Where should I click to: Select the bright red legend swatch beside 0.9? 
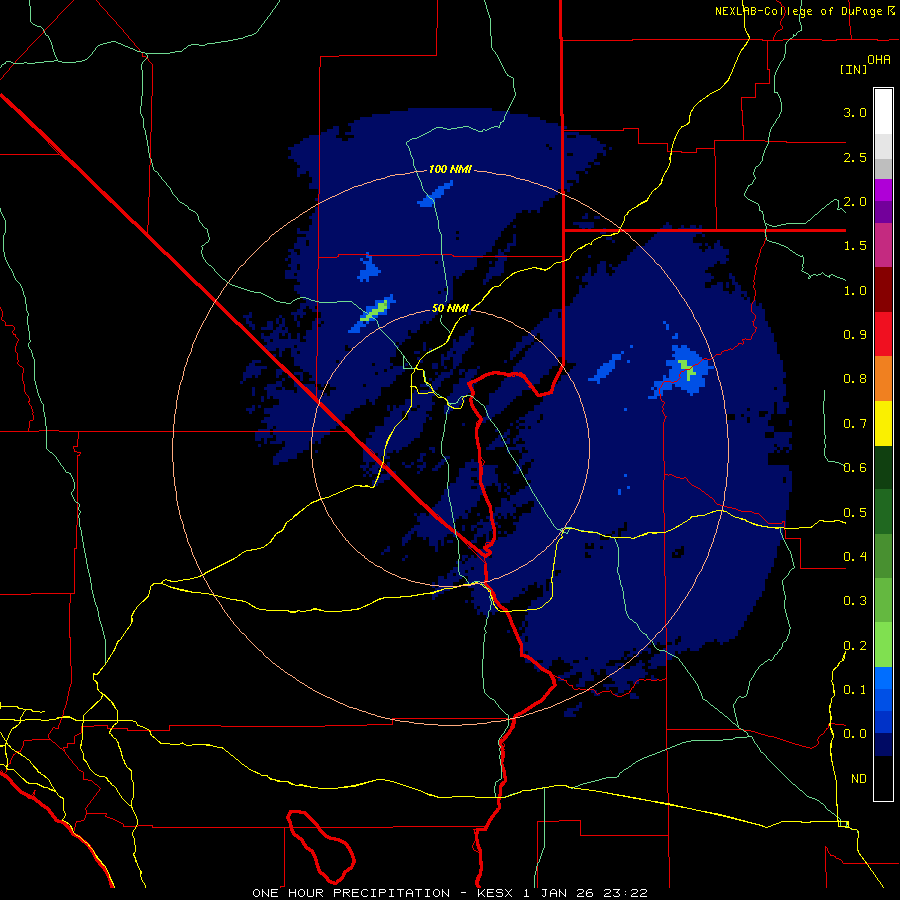883,334
